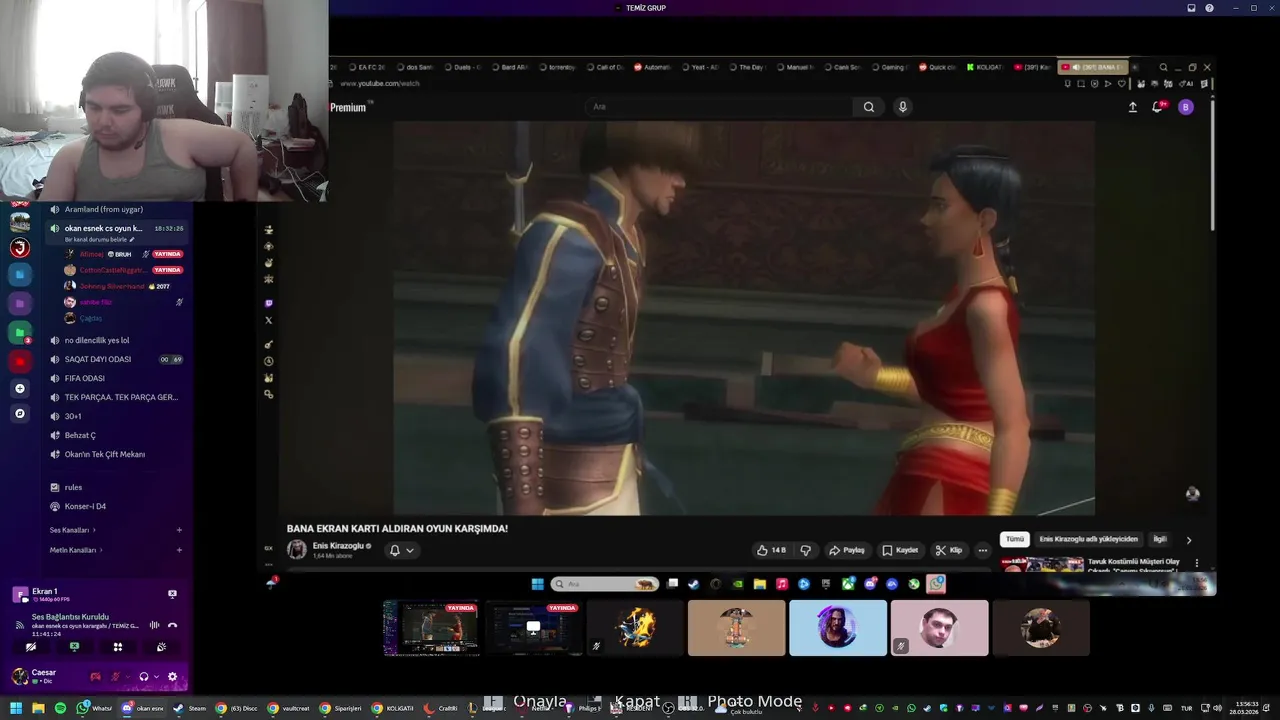Toggle Discord camera button

pos(31,647)
